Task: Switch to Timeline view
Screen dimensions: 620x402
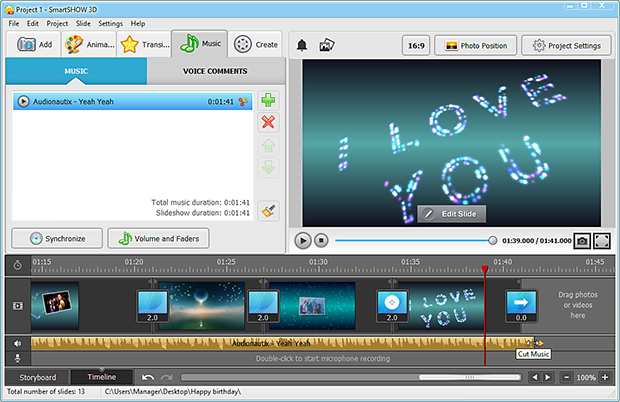Action: point(102,377)
